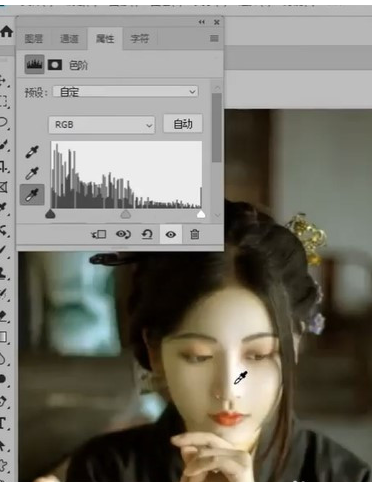Open the panel options menu icon
This screenshot has width=372, height=482.
click(214, 38)
